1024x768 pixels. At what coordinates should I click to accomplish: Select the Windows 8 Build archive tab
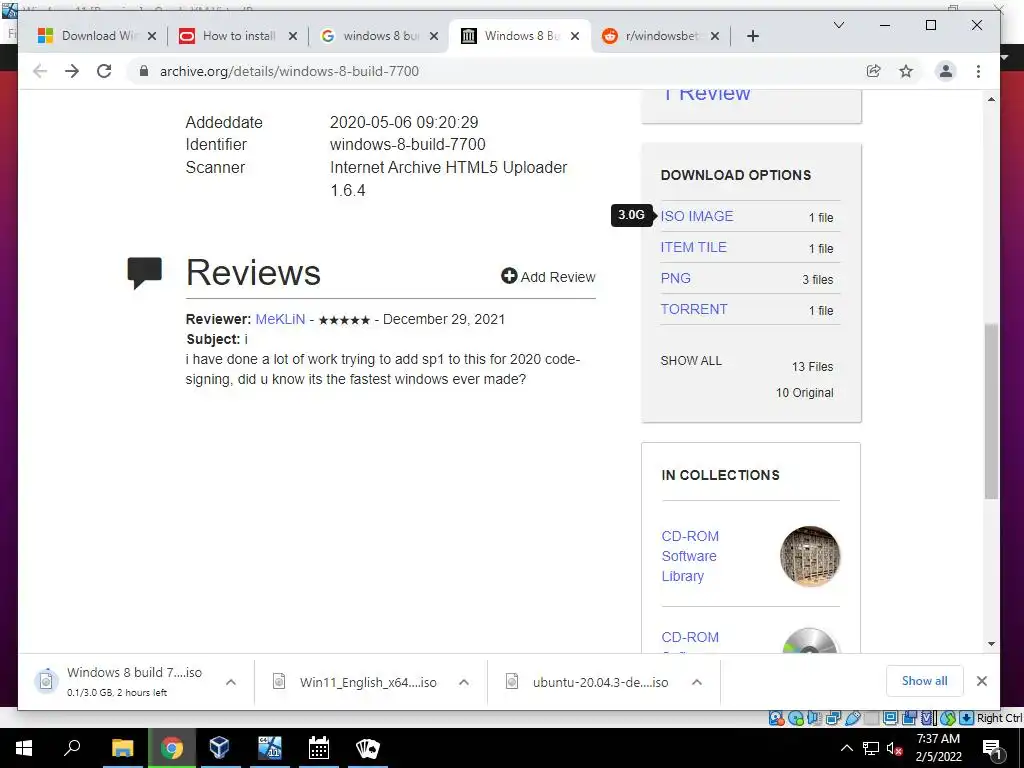[521, 36]
